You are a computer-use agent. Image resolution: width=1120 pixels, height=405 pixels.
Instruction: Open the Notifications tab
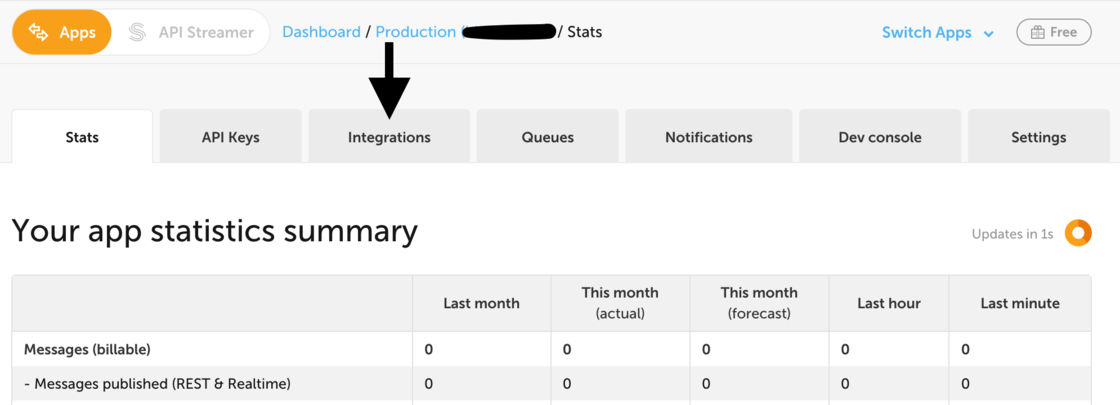pyautogui.click(x=709, y=136)
